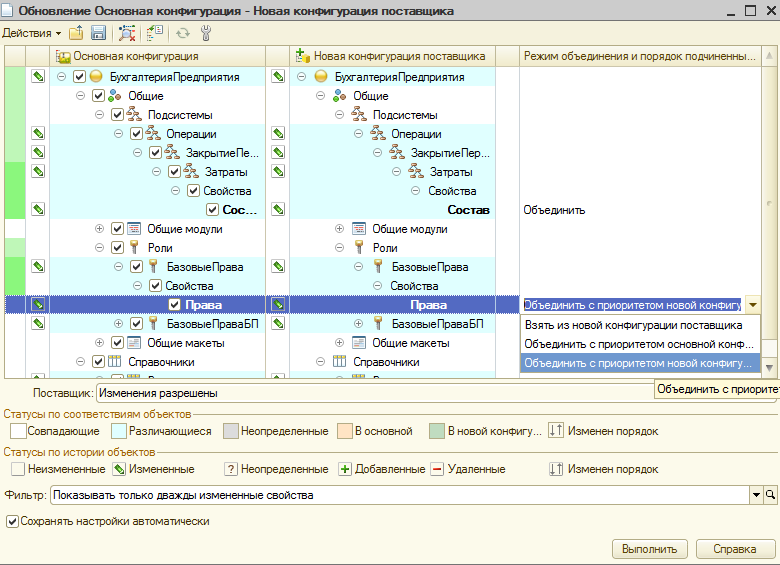Screen dimensions: 780x565
Task: Click changed-status icon left of main БухгалтерияПредприятия row
Action: point(38,77)
